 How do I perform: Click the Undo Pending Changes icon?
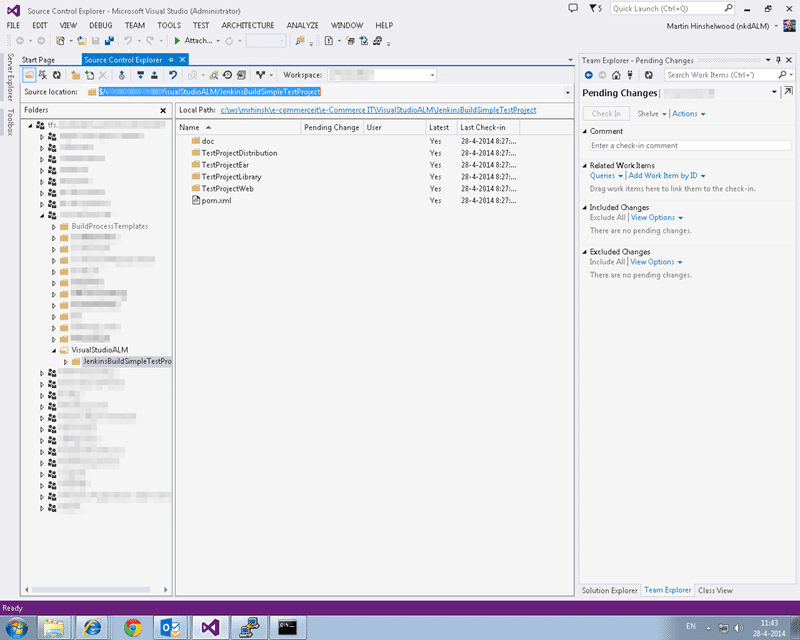point(173,75)
